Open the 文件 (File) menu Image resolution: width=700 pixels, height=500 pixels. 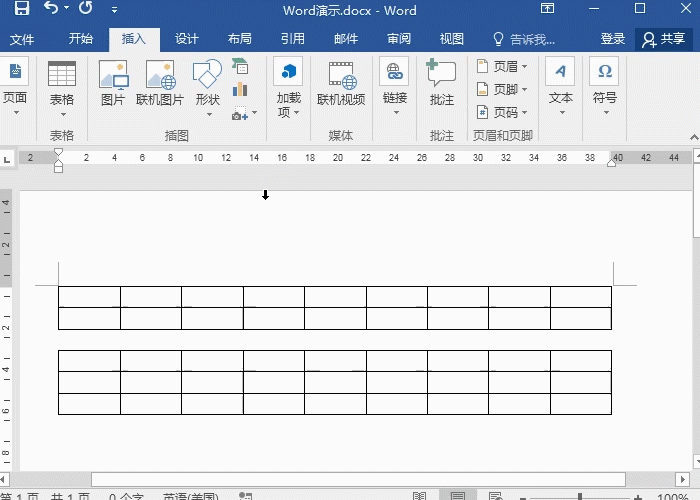[21, 39]
